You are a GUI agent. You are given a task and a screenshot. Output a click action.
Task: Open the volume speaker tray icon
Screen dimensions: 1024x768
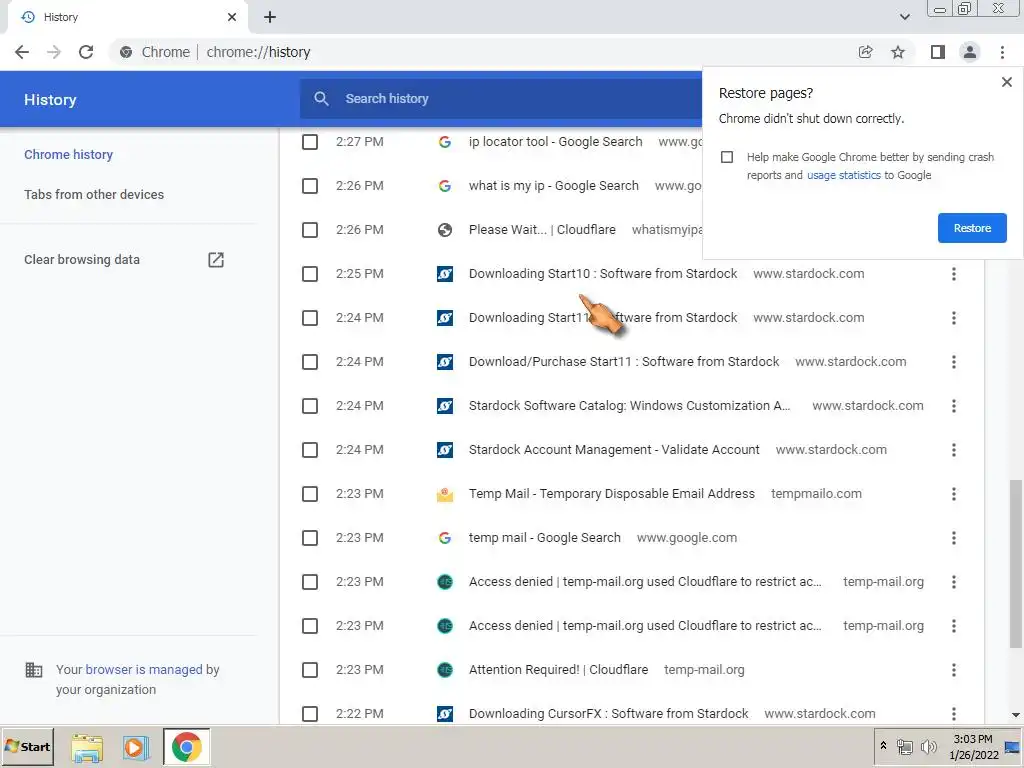[928, 746]
